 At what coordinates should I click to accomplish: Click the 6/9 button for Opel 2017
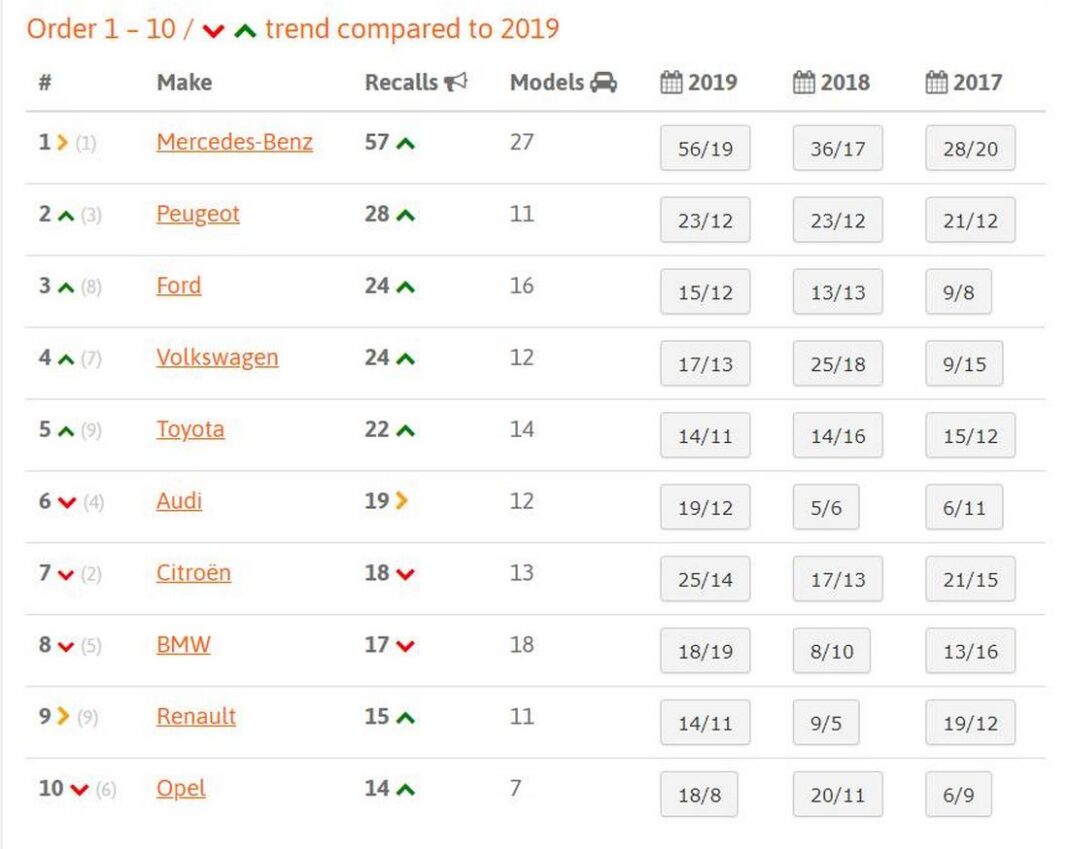click(958, 796)
